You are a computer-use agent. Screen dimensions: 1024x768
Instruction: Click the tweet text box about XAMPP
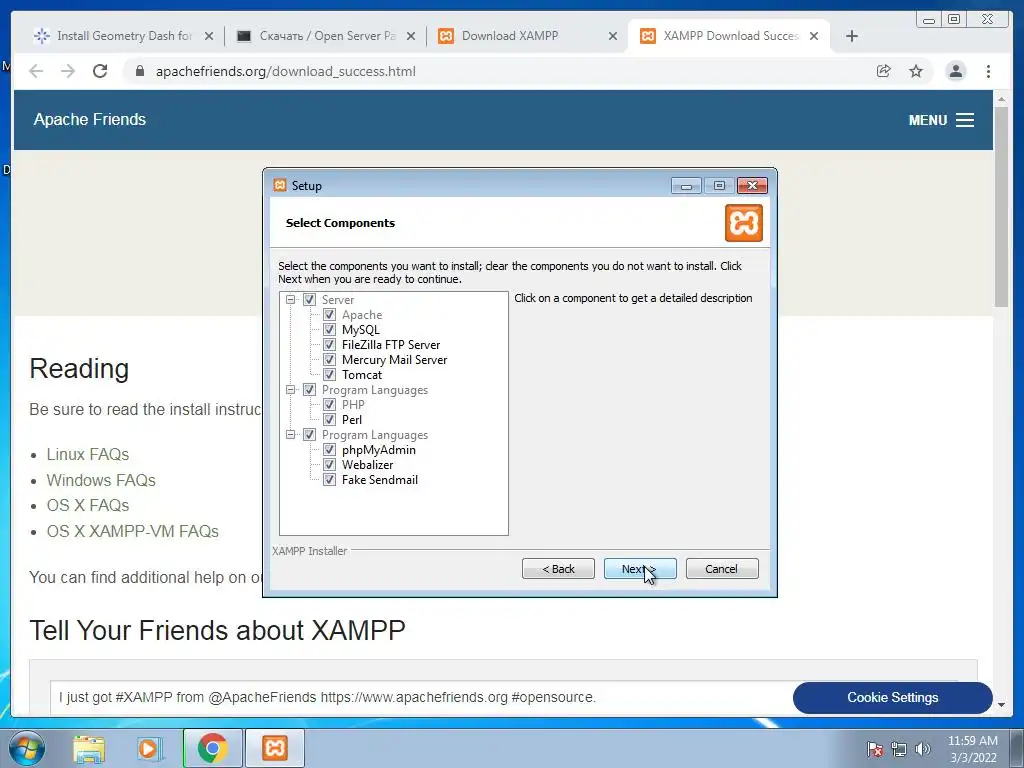pyautogui.click(x=421, y=697)
